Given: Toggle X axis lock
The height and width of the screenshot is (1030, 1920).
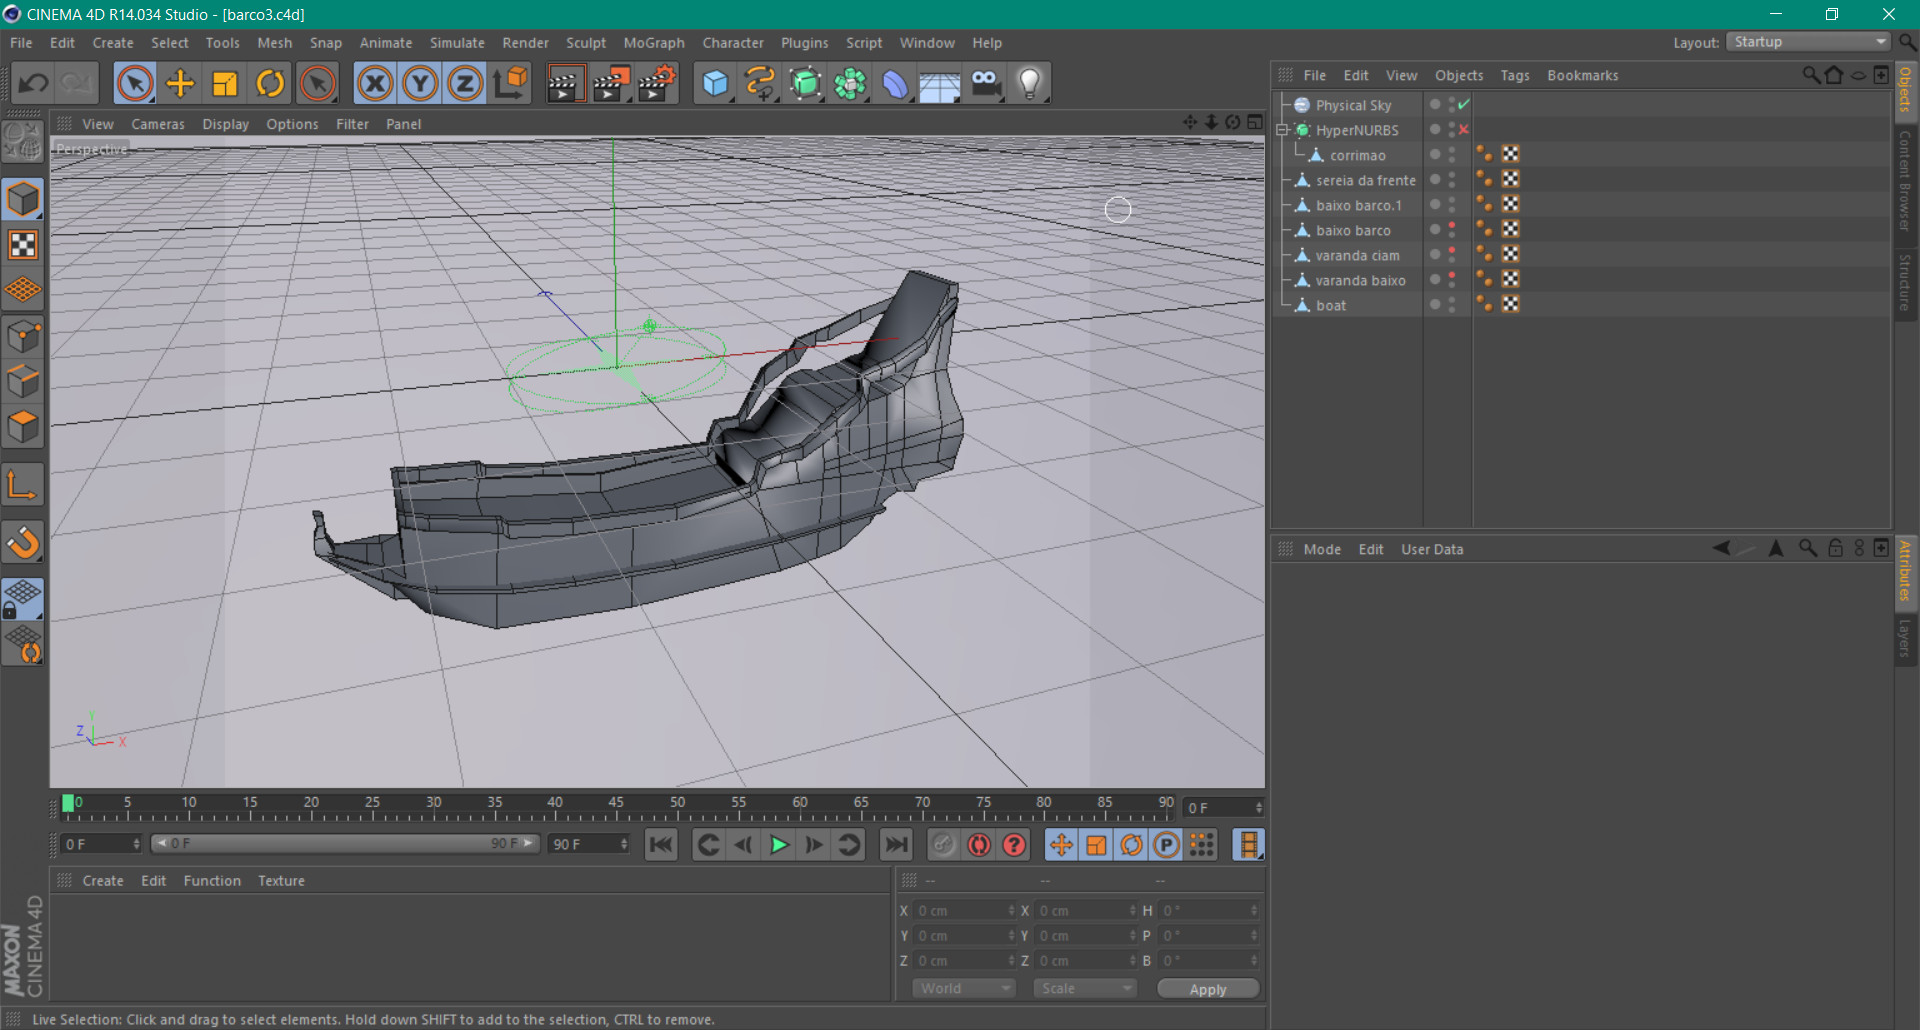Looking at the screenshot, I should (x=375, y=83).
